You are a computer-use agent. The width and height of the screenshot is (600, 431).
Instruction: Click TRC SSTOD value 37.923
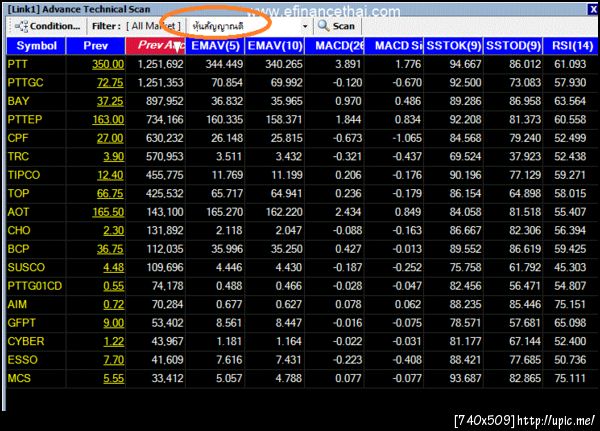(525, 157)
